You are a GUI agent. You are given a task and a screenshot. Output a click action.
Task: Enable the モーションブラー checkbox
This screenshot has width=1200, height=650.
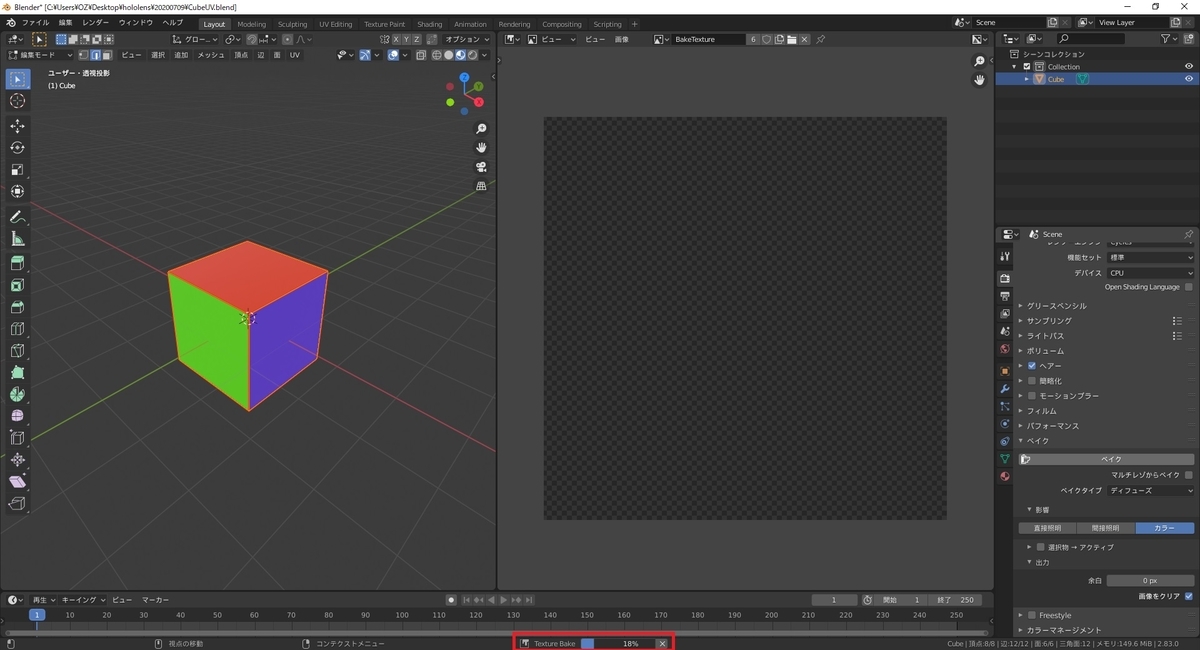pyautogui.click(x=1032, y=396)
